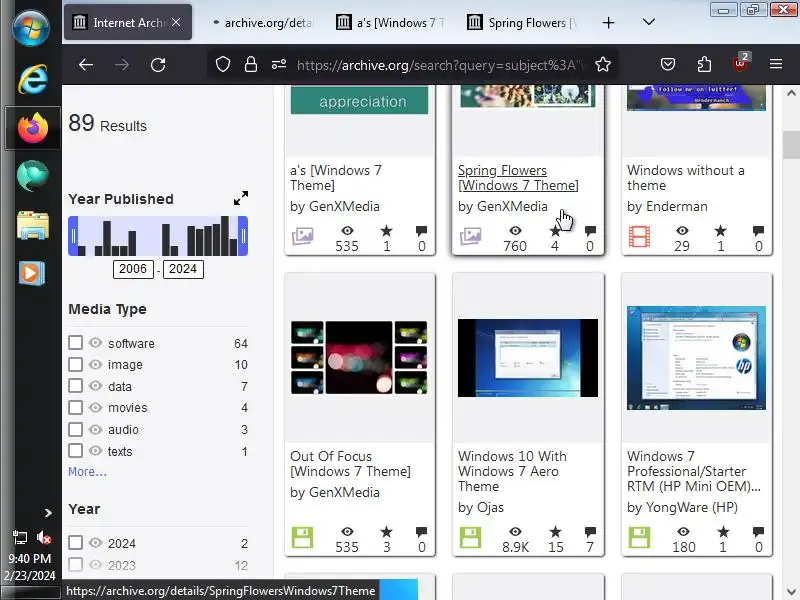The width and height of the screenshot is (800, 600).
Task: Check the audio media type checkbox
Action: coord(76,429)
